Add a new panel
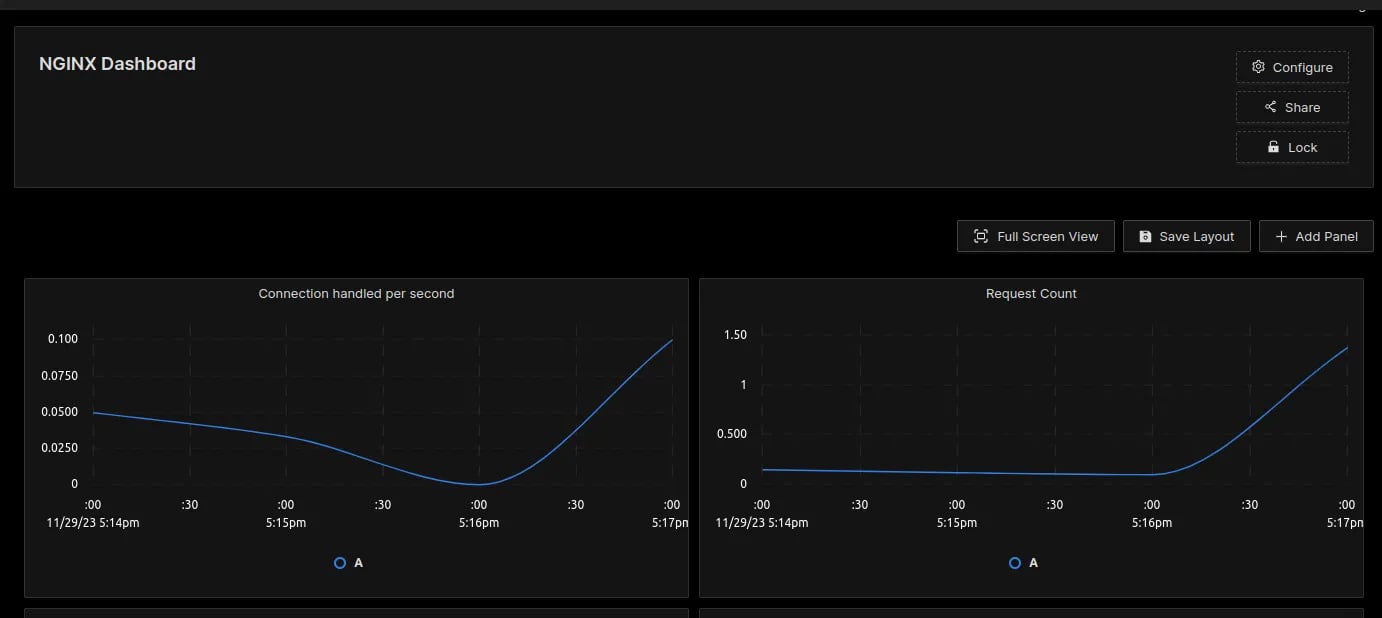The image size is (1382, 618). point(1316,237)
